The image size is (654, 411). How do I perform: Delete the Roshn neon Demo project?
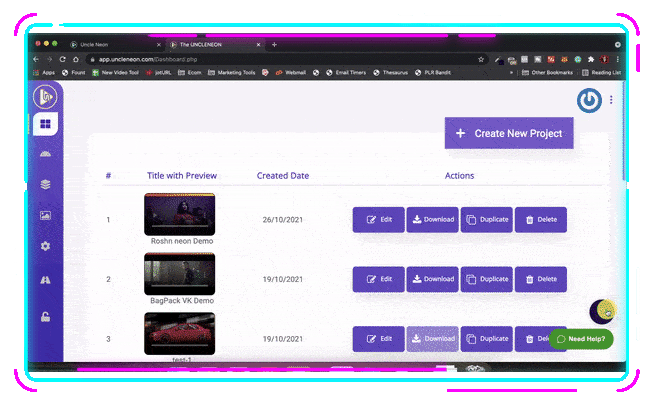tap(541, 219)
